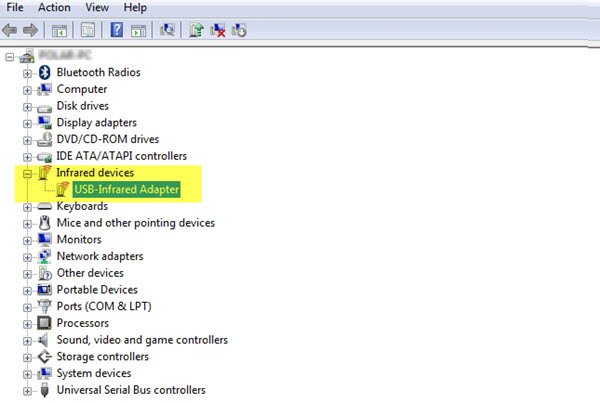Select the Display adapters category
600x403 pixels.
(x=96, y=122)
